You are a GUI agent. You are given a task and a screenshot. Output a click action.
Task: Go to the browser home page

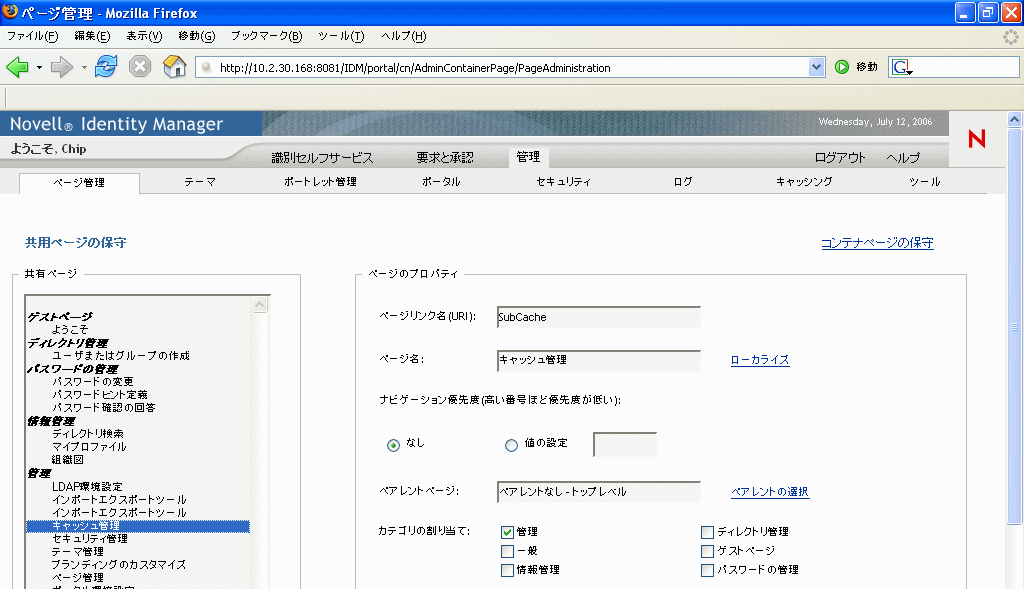[x=176, y=66]
